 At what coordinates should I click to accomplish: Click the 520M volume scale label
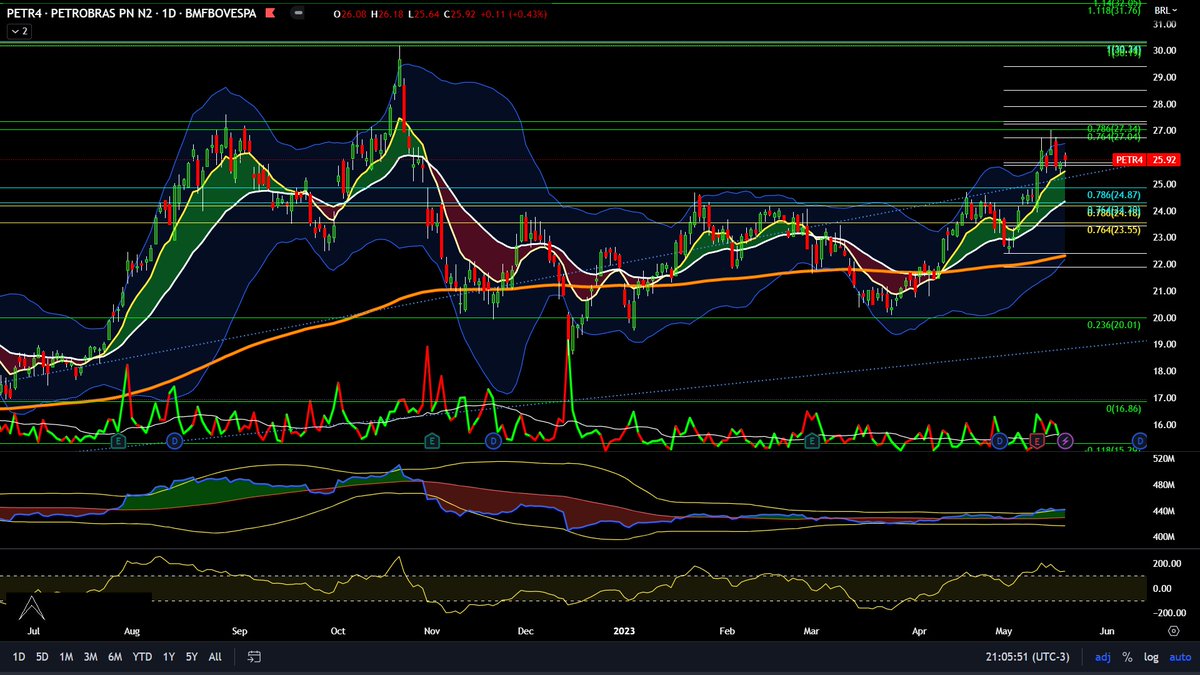[x=1163, y=458]
